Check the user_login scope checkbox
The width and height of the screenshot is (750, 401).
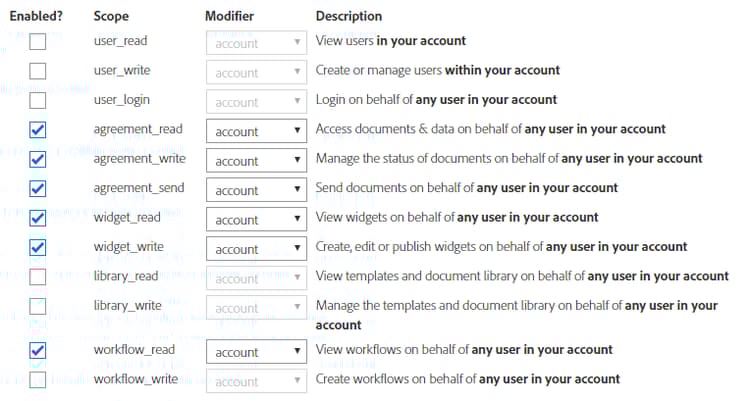(x=37, y=101)
